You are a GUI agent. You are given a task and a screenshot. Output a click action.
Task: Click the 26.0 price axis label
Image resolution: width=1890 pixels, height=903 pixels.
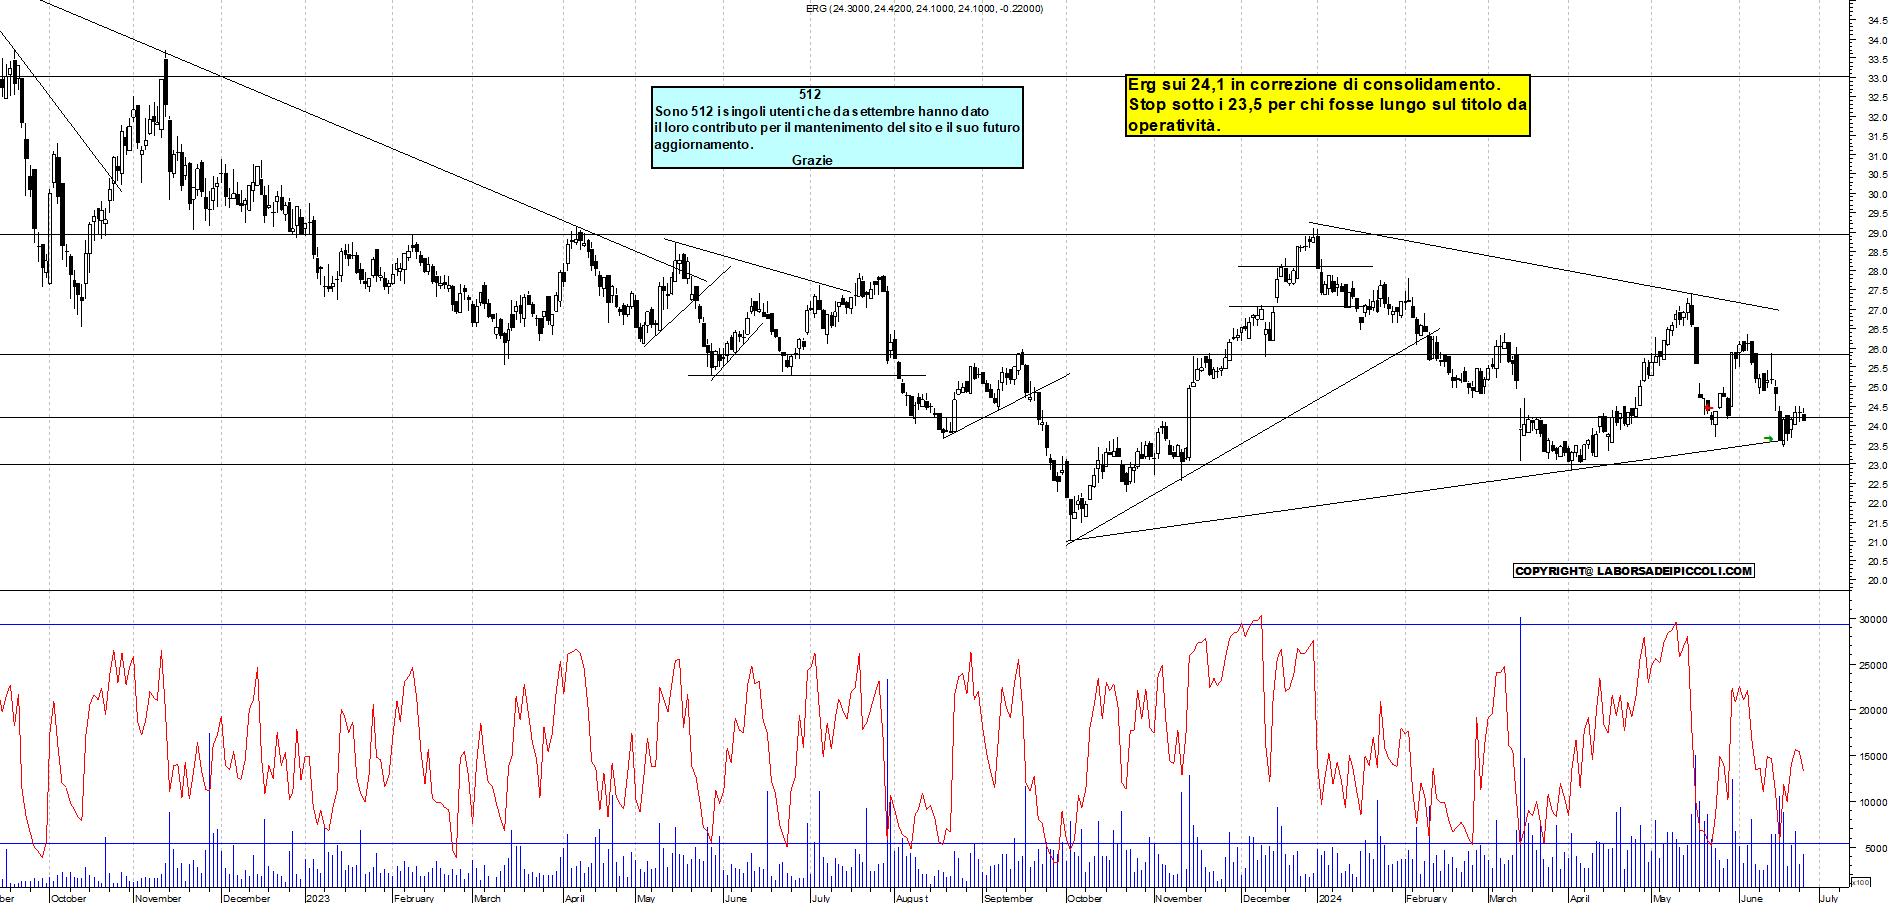[1877, 350]
